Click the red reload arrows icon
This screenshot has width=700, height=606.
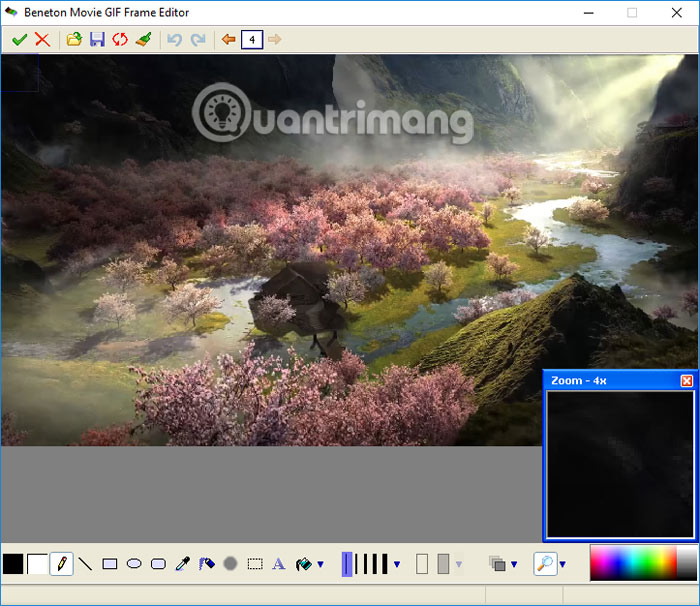tap(120, 39)
